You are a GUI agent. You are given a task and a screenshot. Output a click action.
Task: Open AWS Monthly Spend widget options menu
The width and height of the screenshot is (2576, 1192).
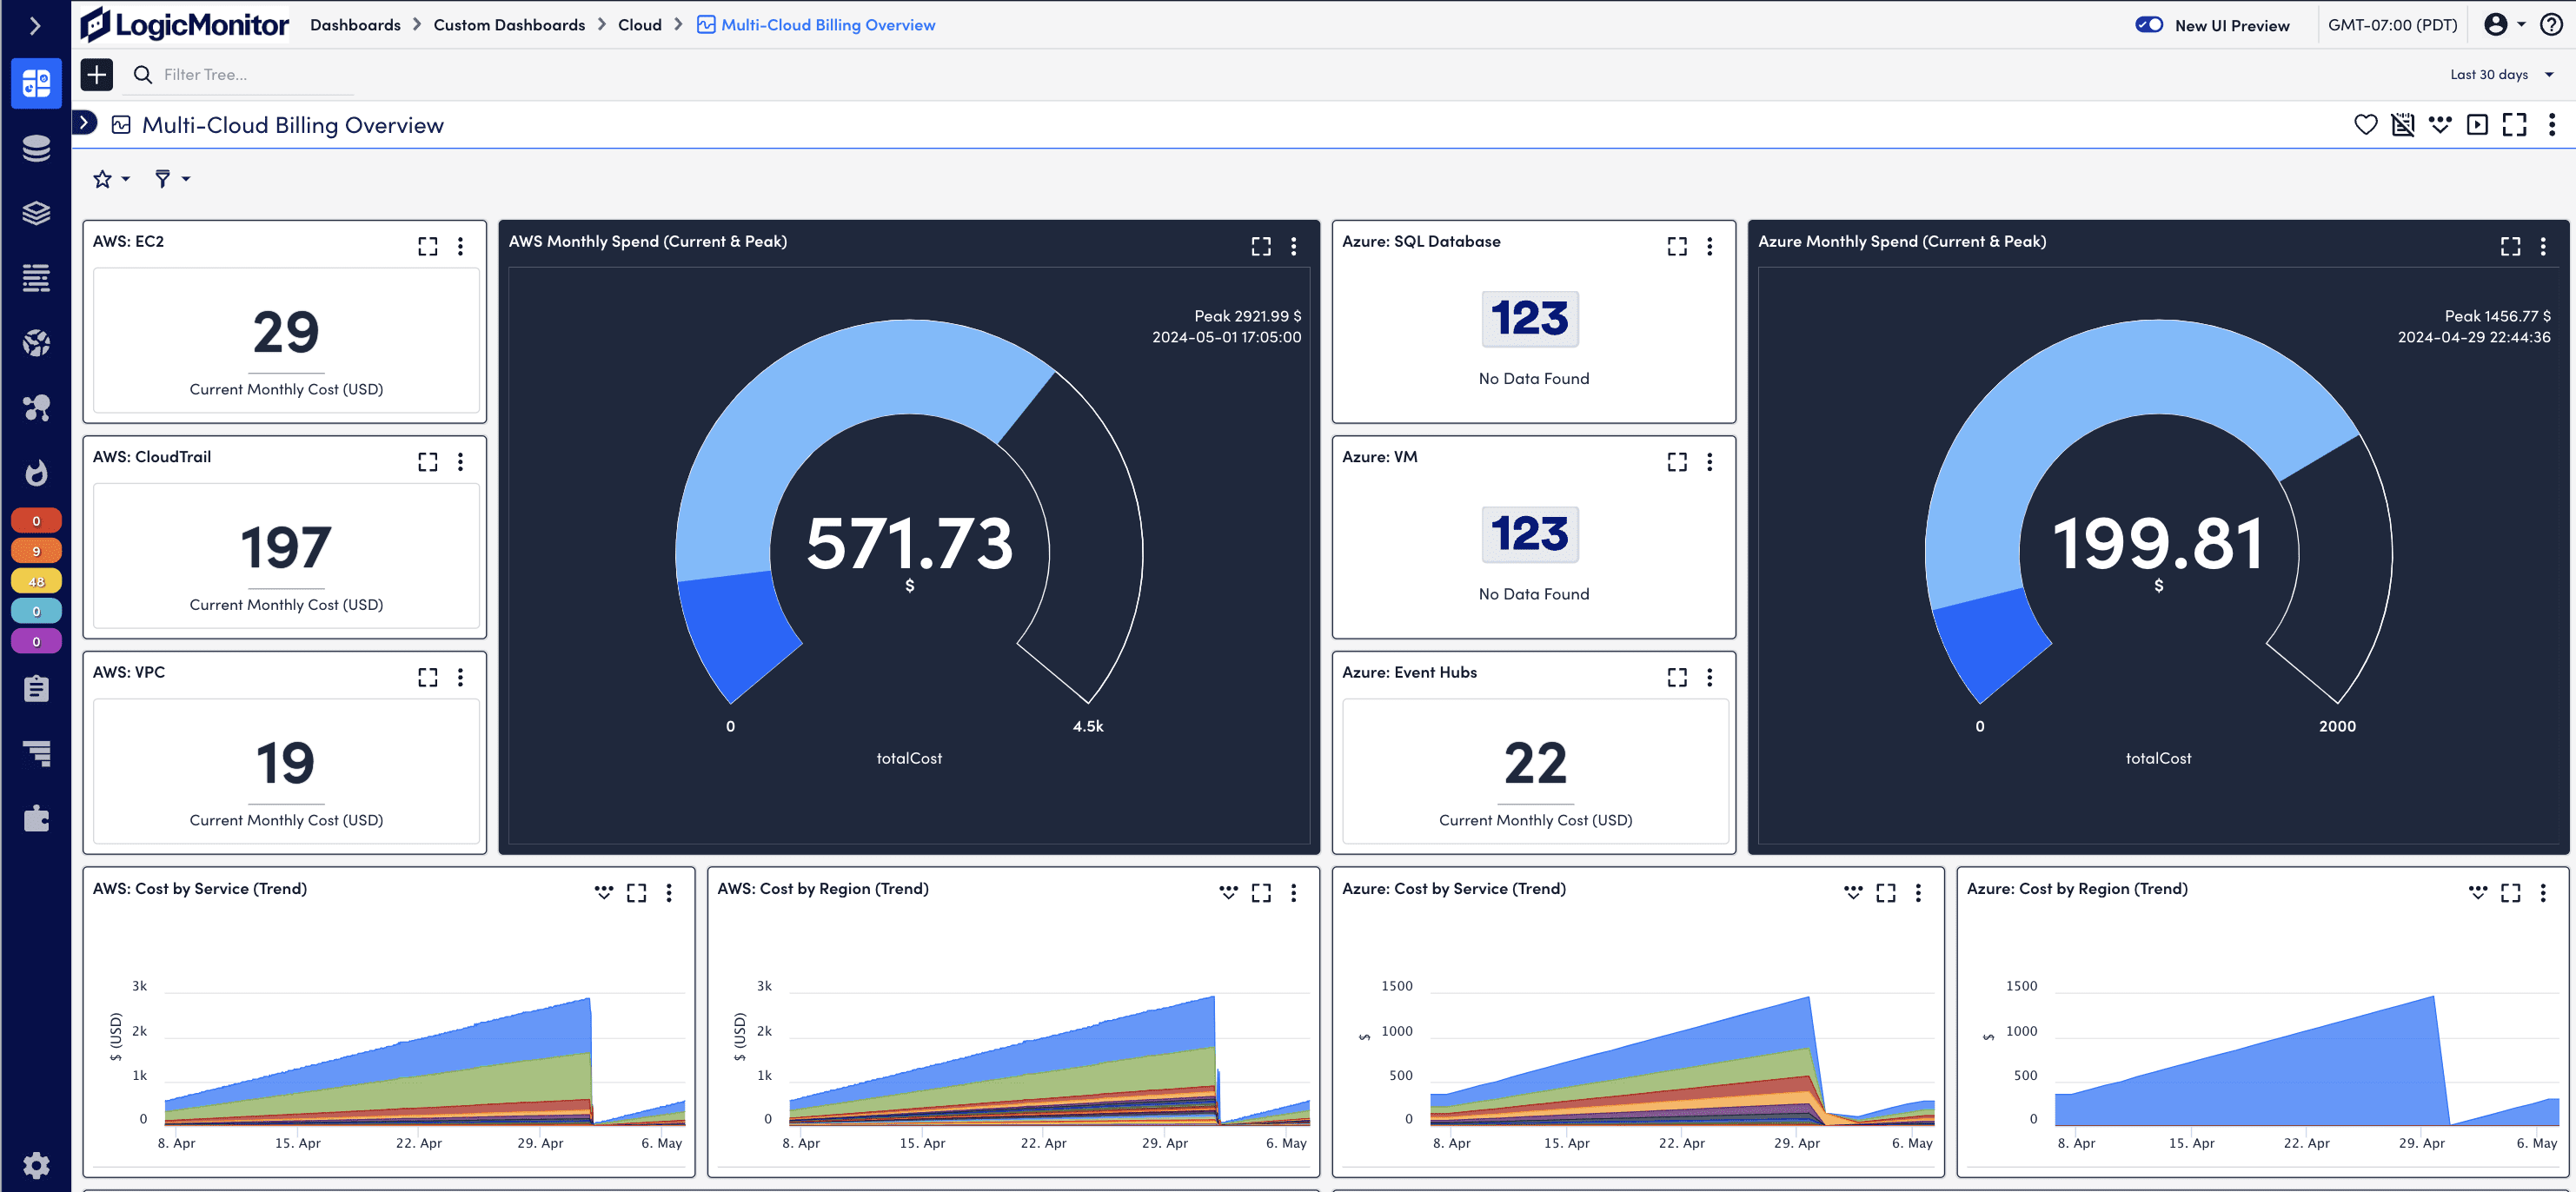coord(1293,246)
